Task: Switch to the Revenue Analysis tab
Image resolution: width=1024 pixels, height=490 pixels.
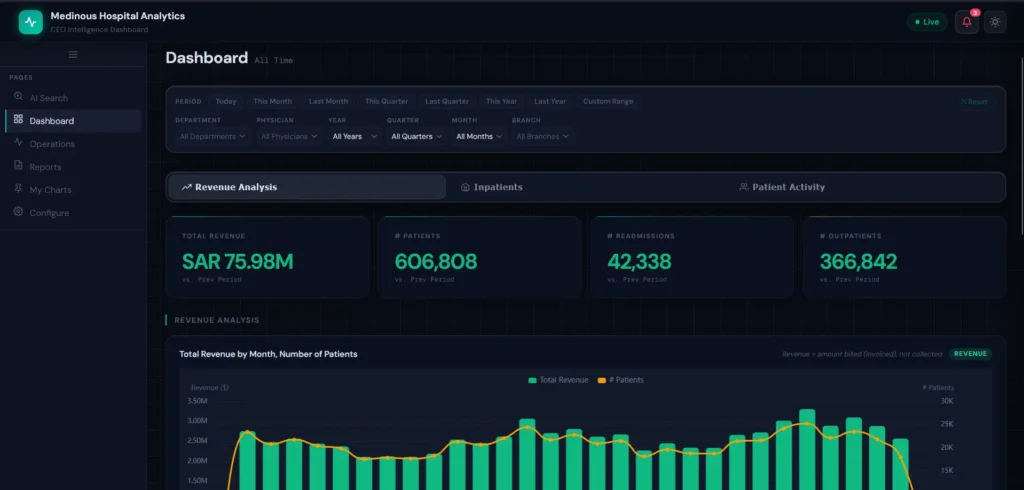Action: (x=307, y=187)
